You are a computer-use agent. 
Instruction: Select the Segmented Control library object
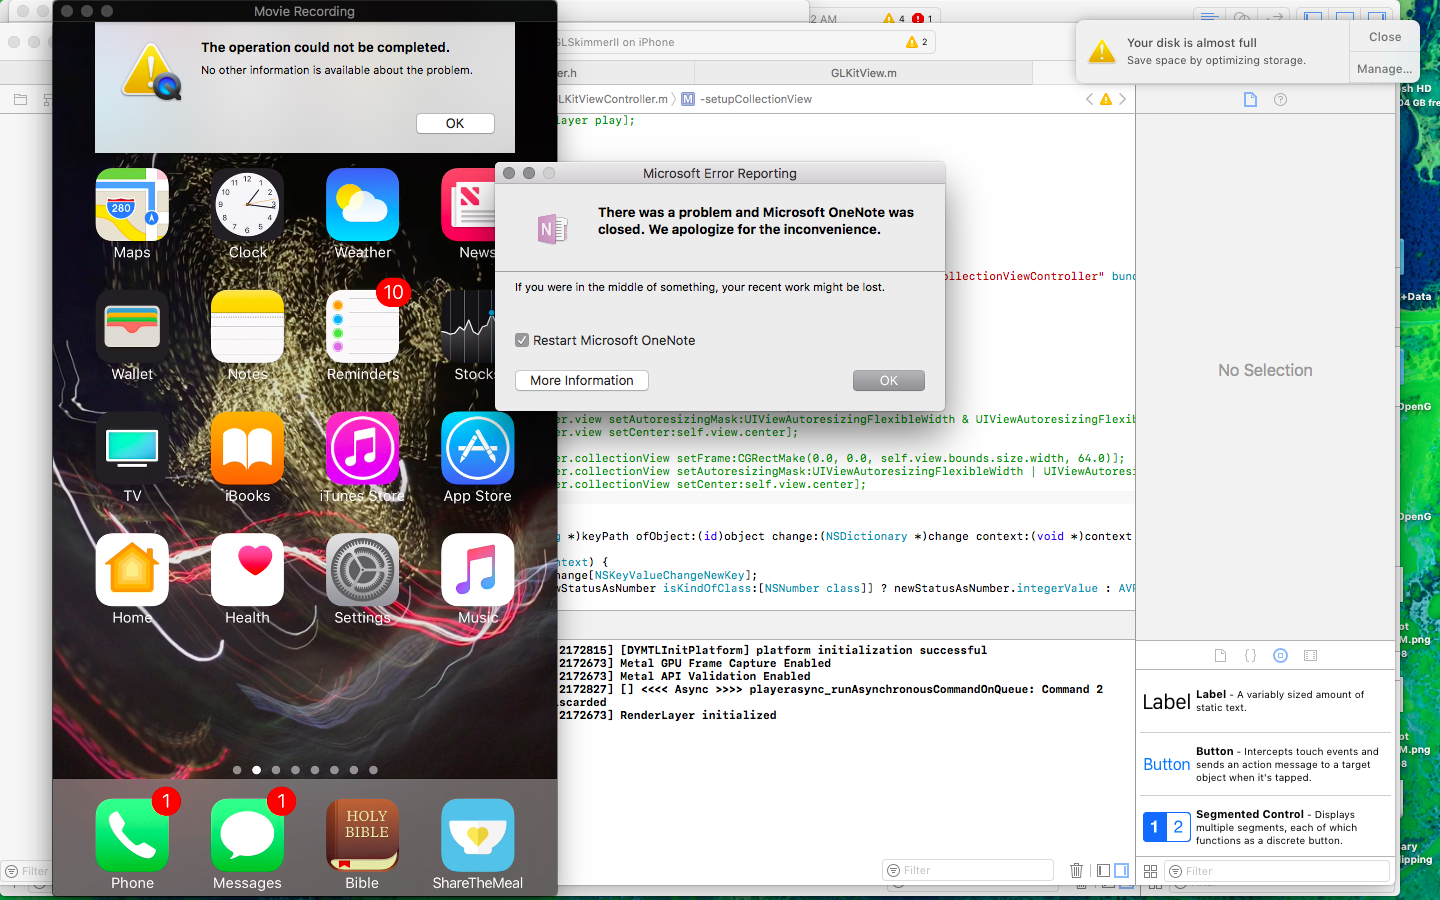click(x=1267, y=827)
